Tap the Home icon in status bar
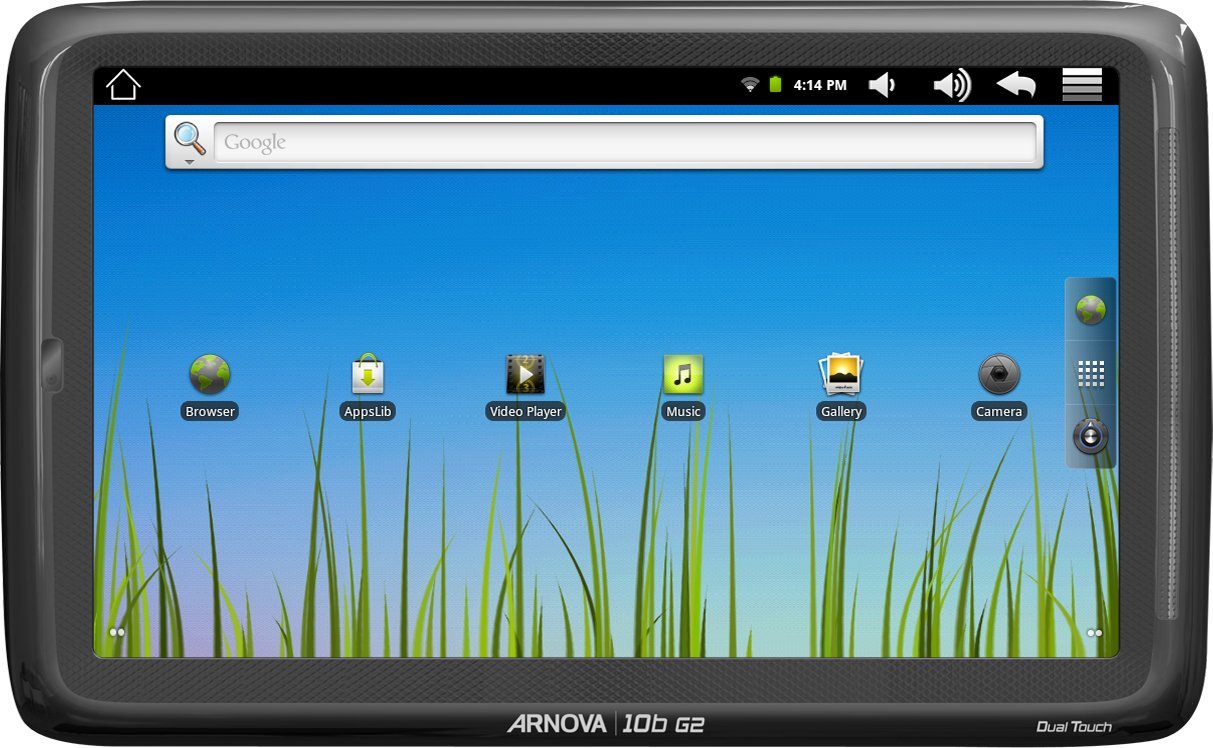This screenshot has height=748, width=1213. [x=123, y=85]
